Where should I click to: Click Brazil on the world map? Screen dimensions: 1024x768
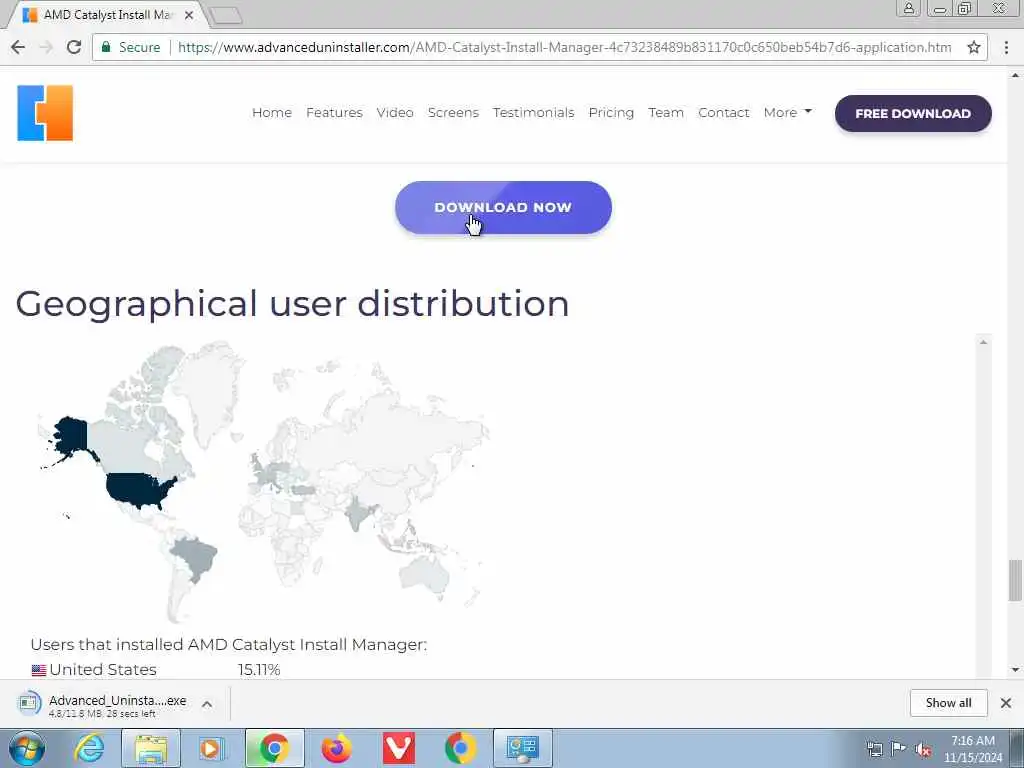195,558
